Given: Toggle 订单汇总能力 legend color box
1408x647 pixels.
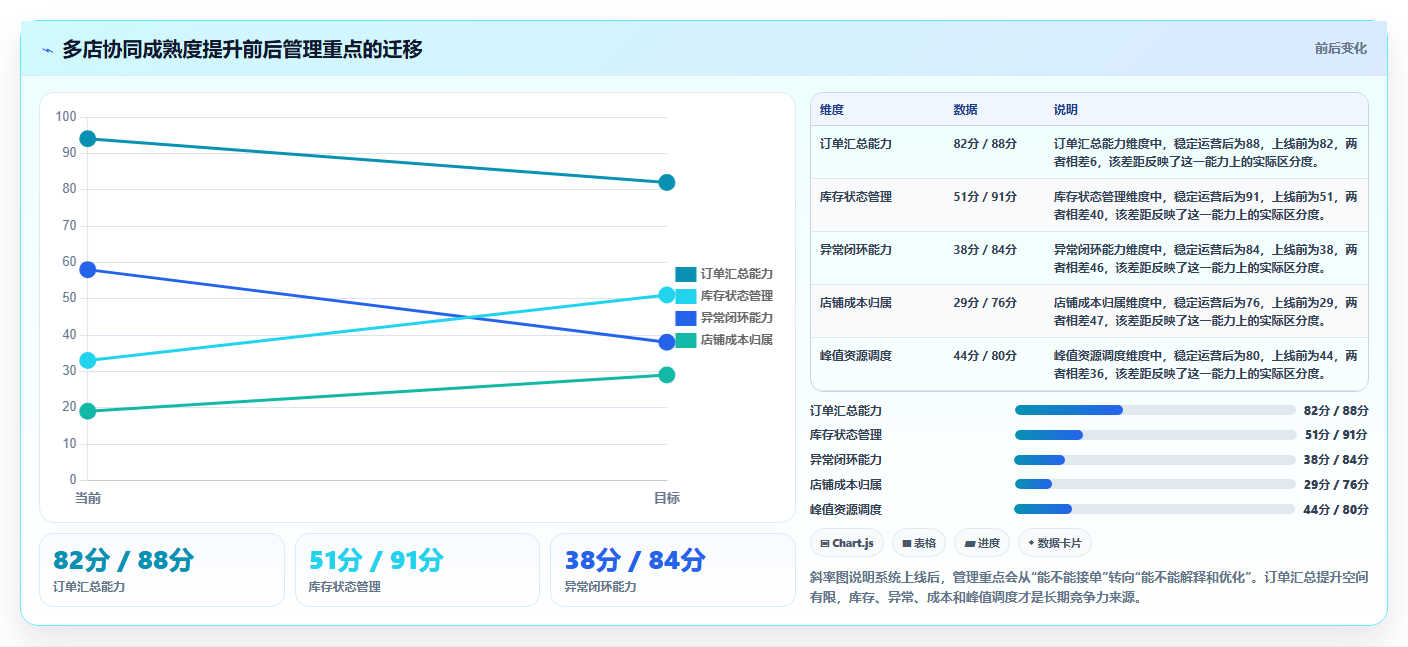Looking at the screenshot, I should tap(686, 274).
